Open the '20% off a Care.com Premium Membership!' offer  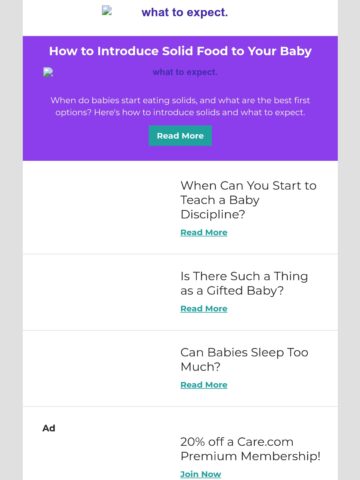250,449
